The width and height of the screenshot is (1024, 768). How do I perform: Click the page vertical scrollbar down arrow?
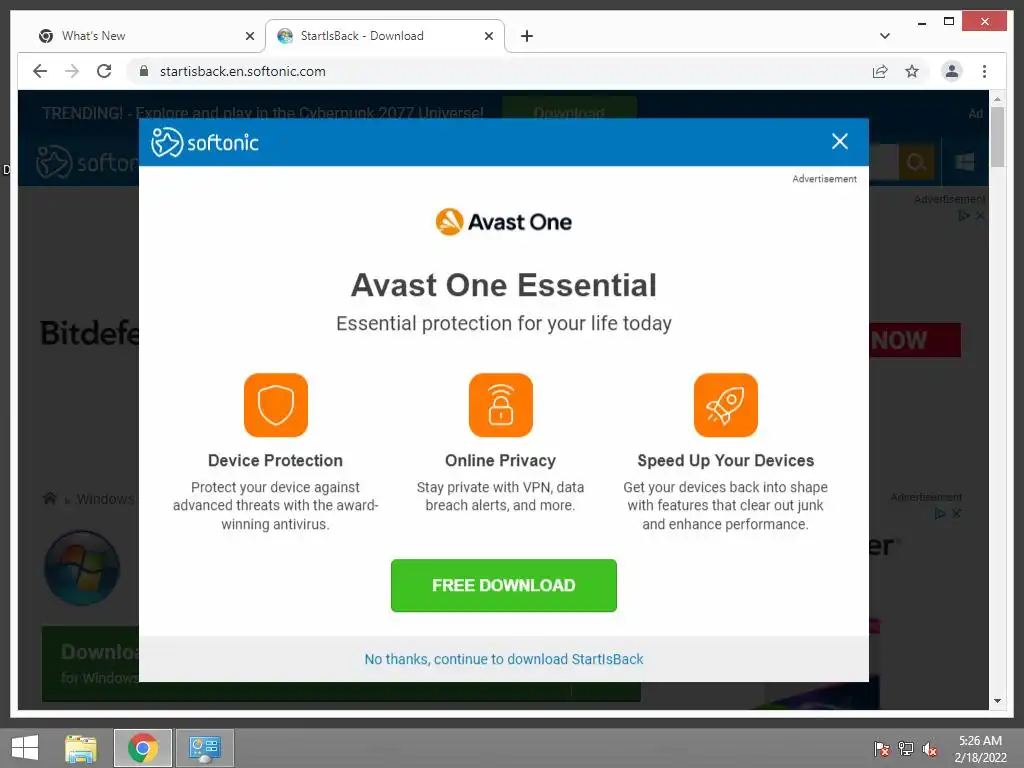(997, 701)
